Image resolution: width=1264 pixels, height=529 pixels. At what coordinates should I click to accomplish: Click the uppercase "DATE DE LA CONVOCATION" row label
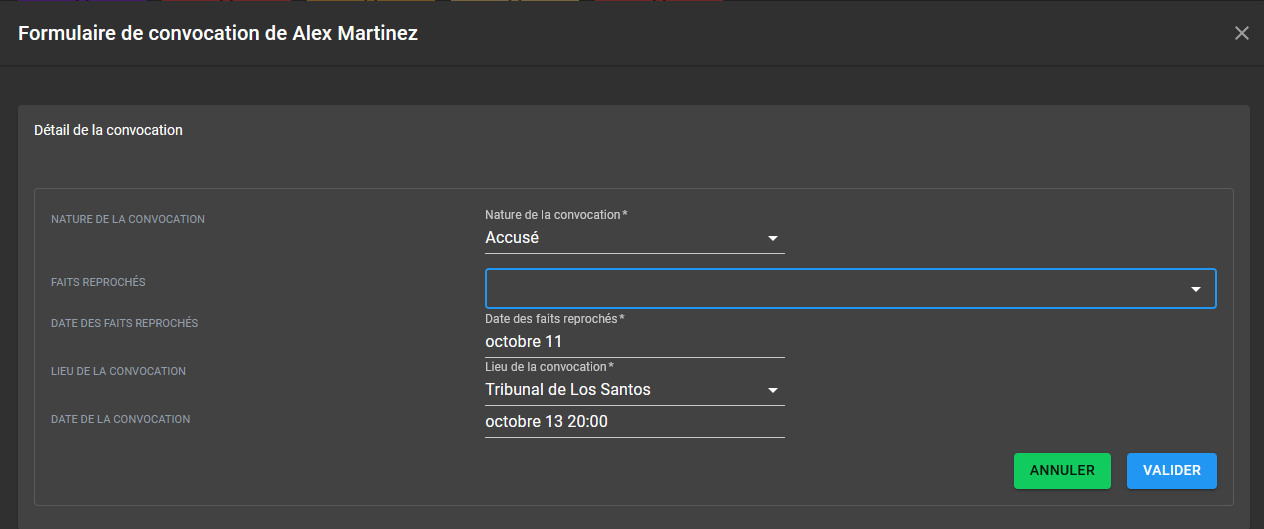[x=120, y=419]
